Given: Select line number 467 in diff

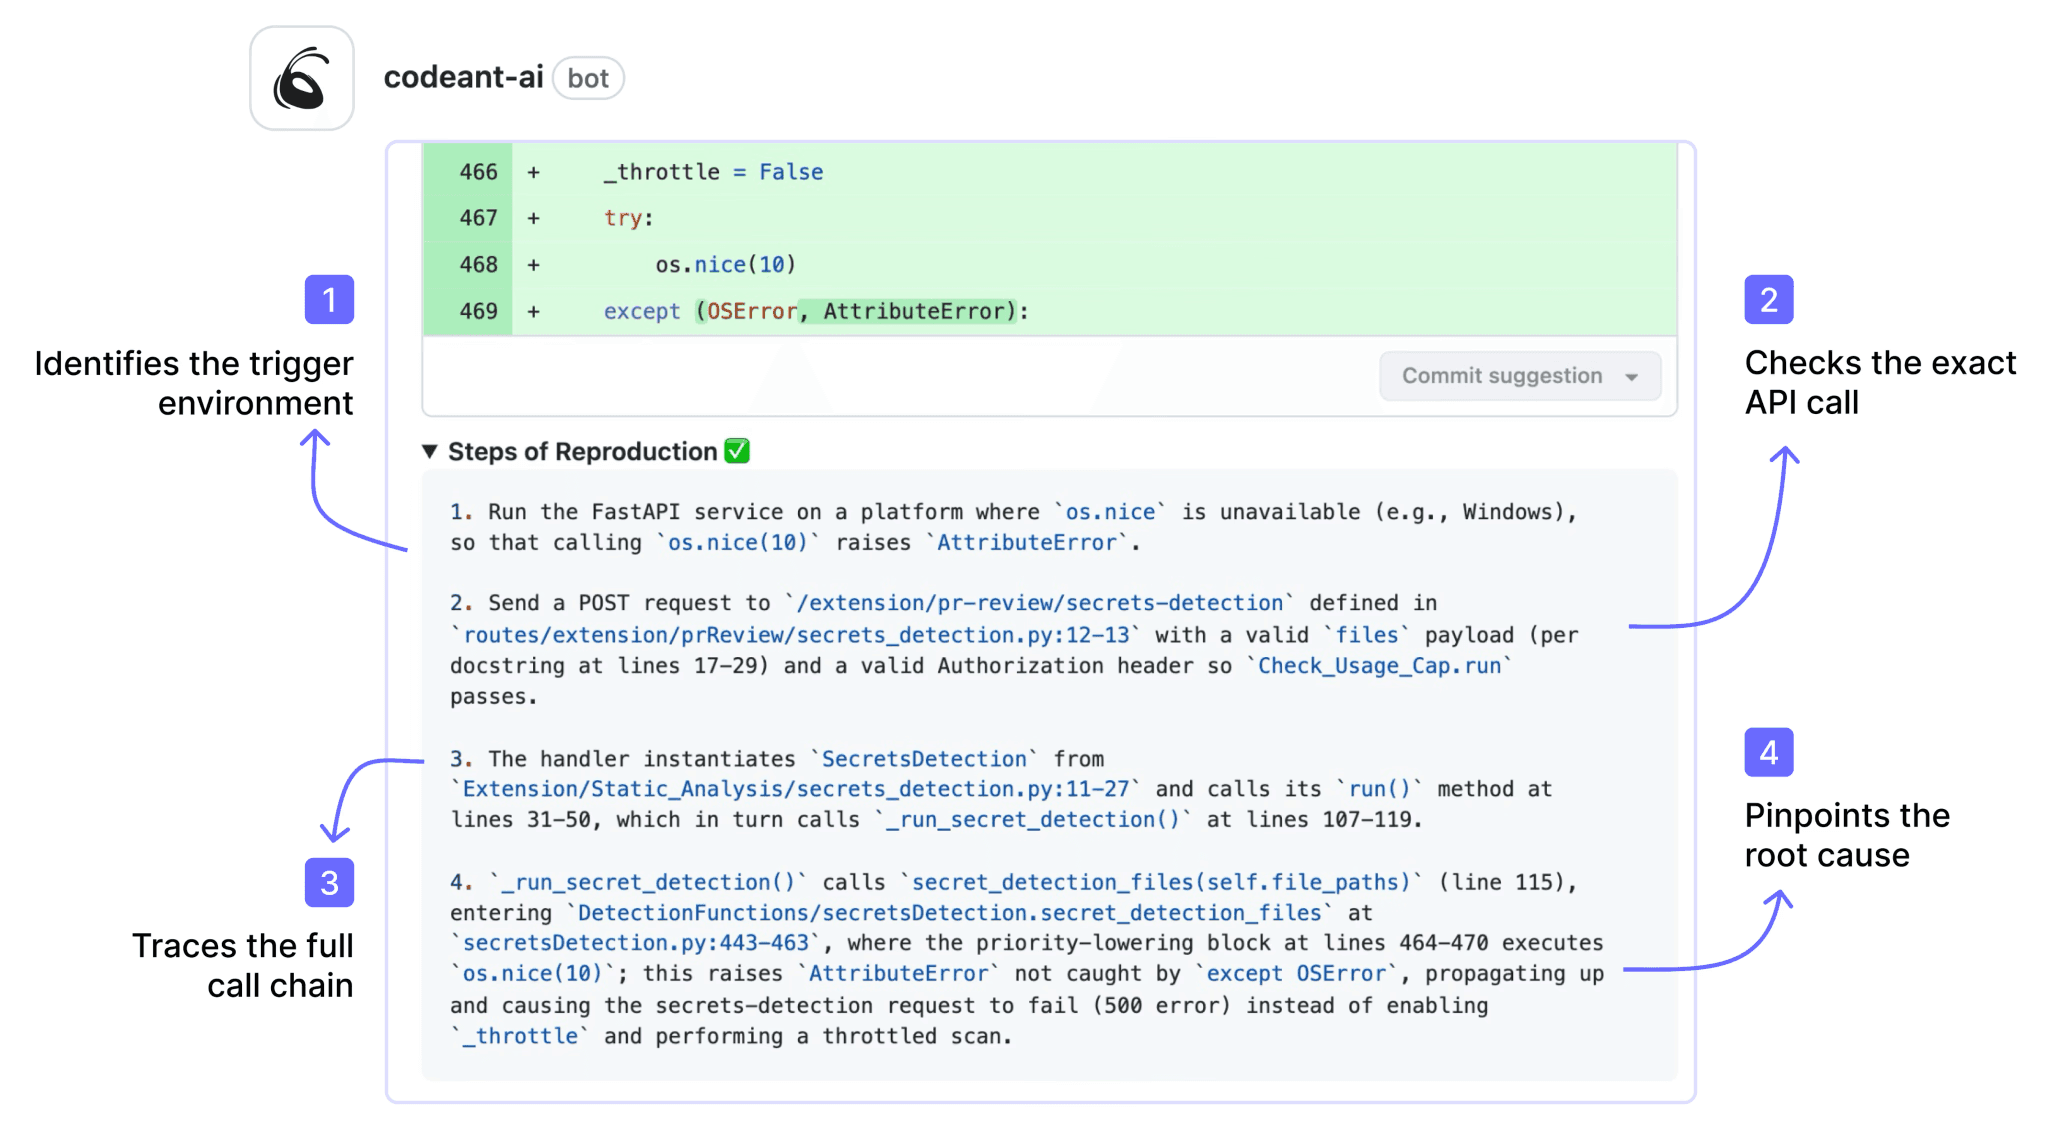Looking at the screenshot, I should coord(478,218).
